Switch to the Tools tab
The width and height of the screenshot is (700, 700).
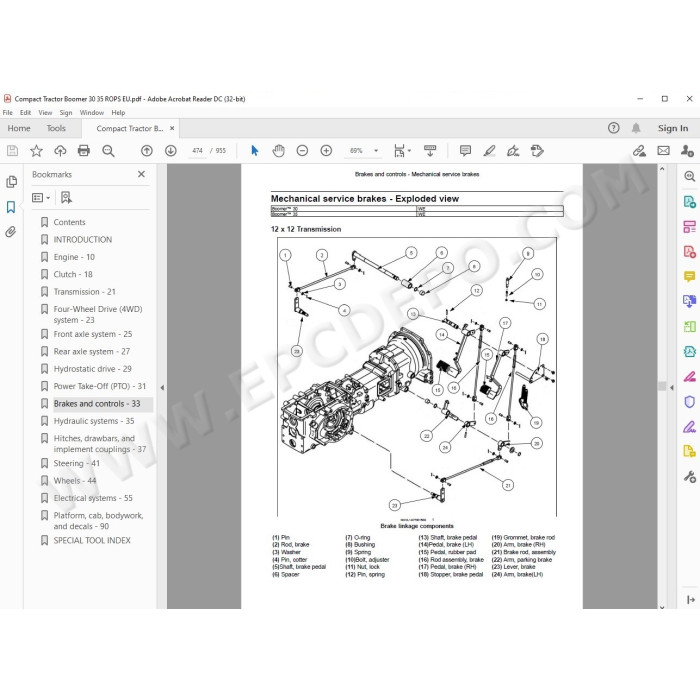(56, 128)
